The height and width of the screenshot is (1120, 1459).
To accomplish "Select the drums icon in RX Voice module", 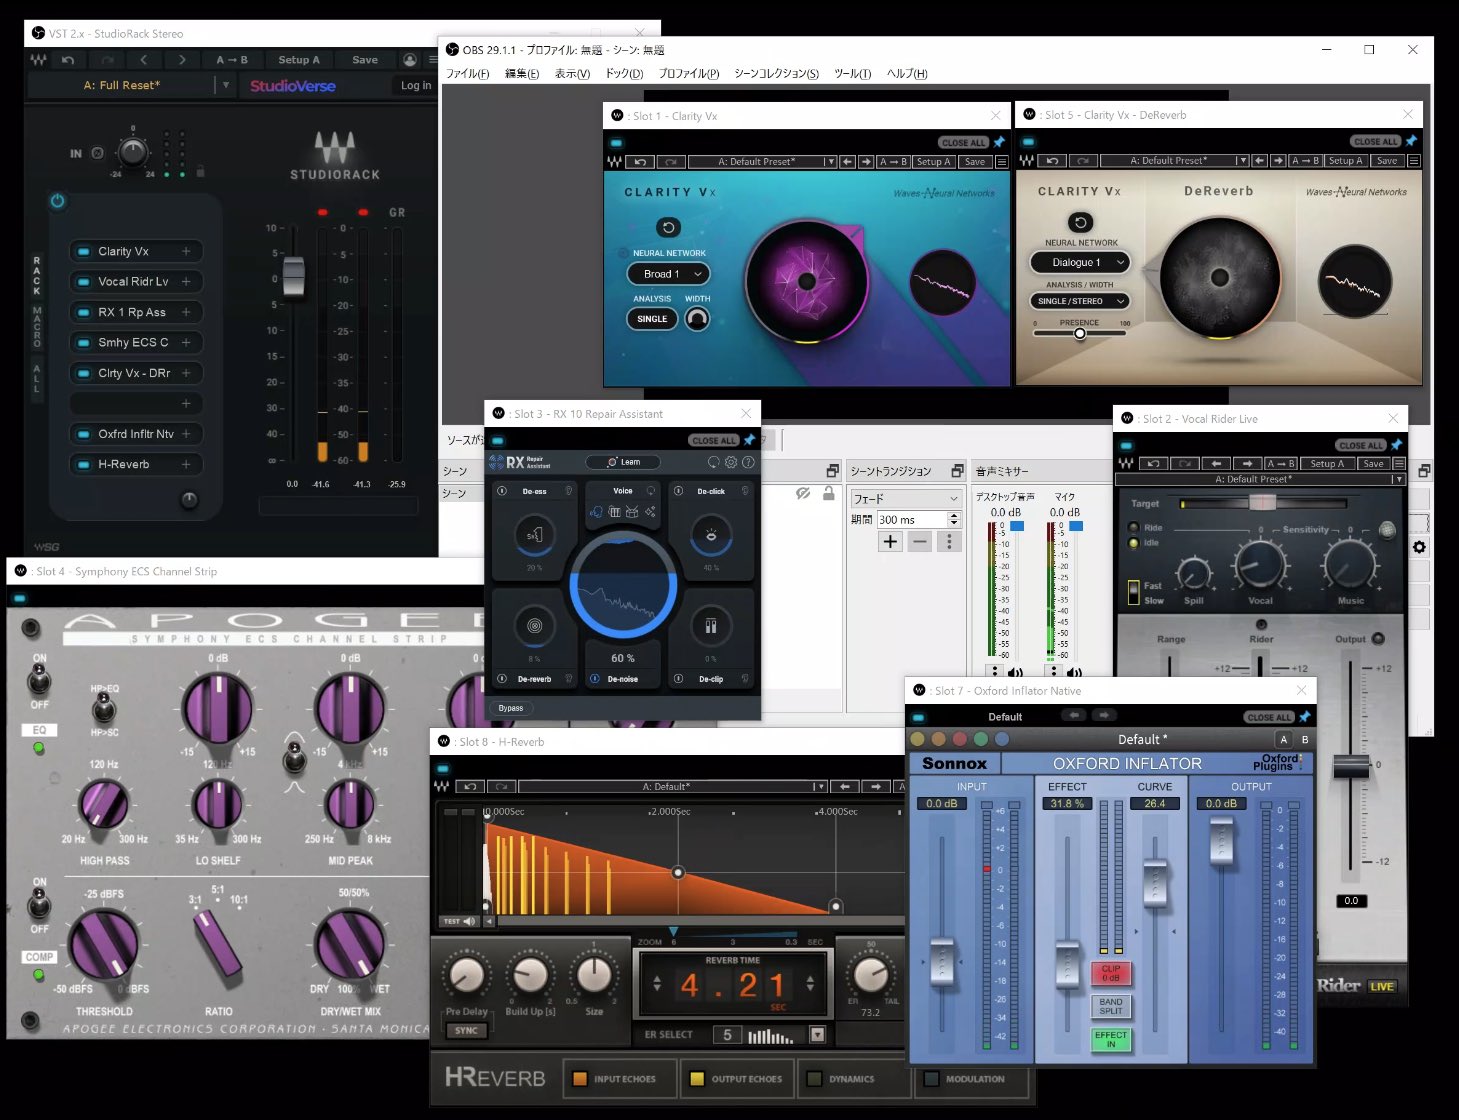I will 631,513.
